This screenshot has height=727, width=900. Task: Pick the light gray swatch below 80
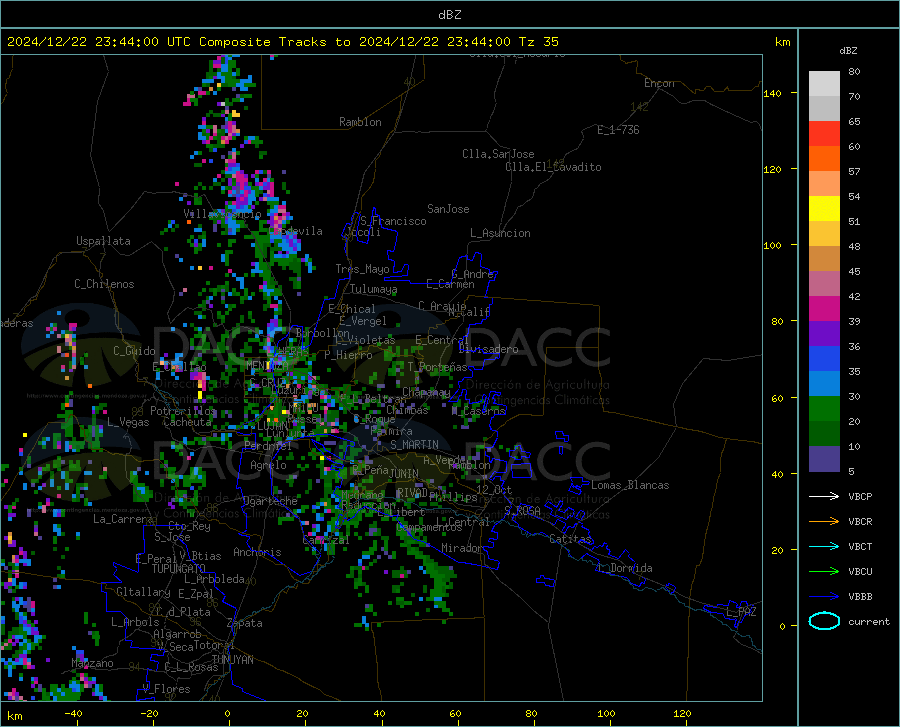pos(824,84)
